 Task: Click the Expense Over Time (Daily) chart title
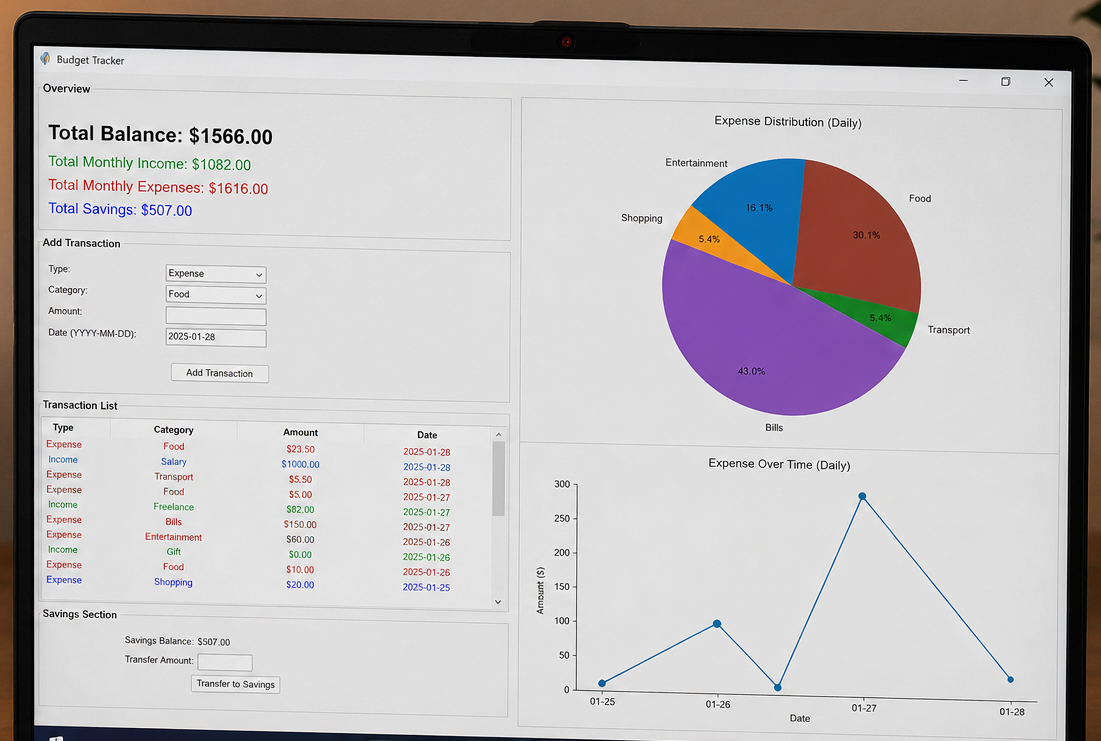[x=779, y=464]
